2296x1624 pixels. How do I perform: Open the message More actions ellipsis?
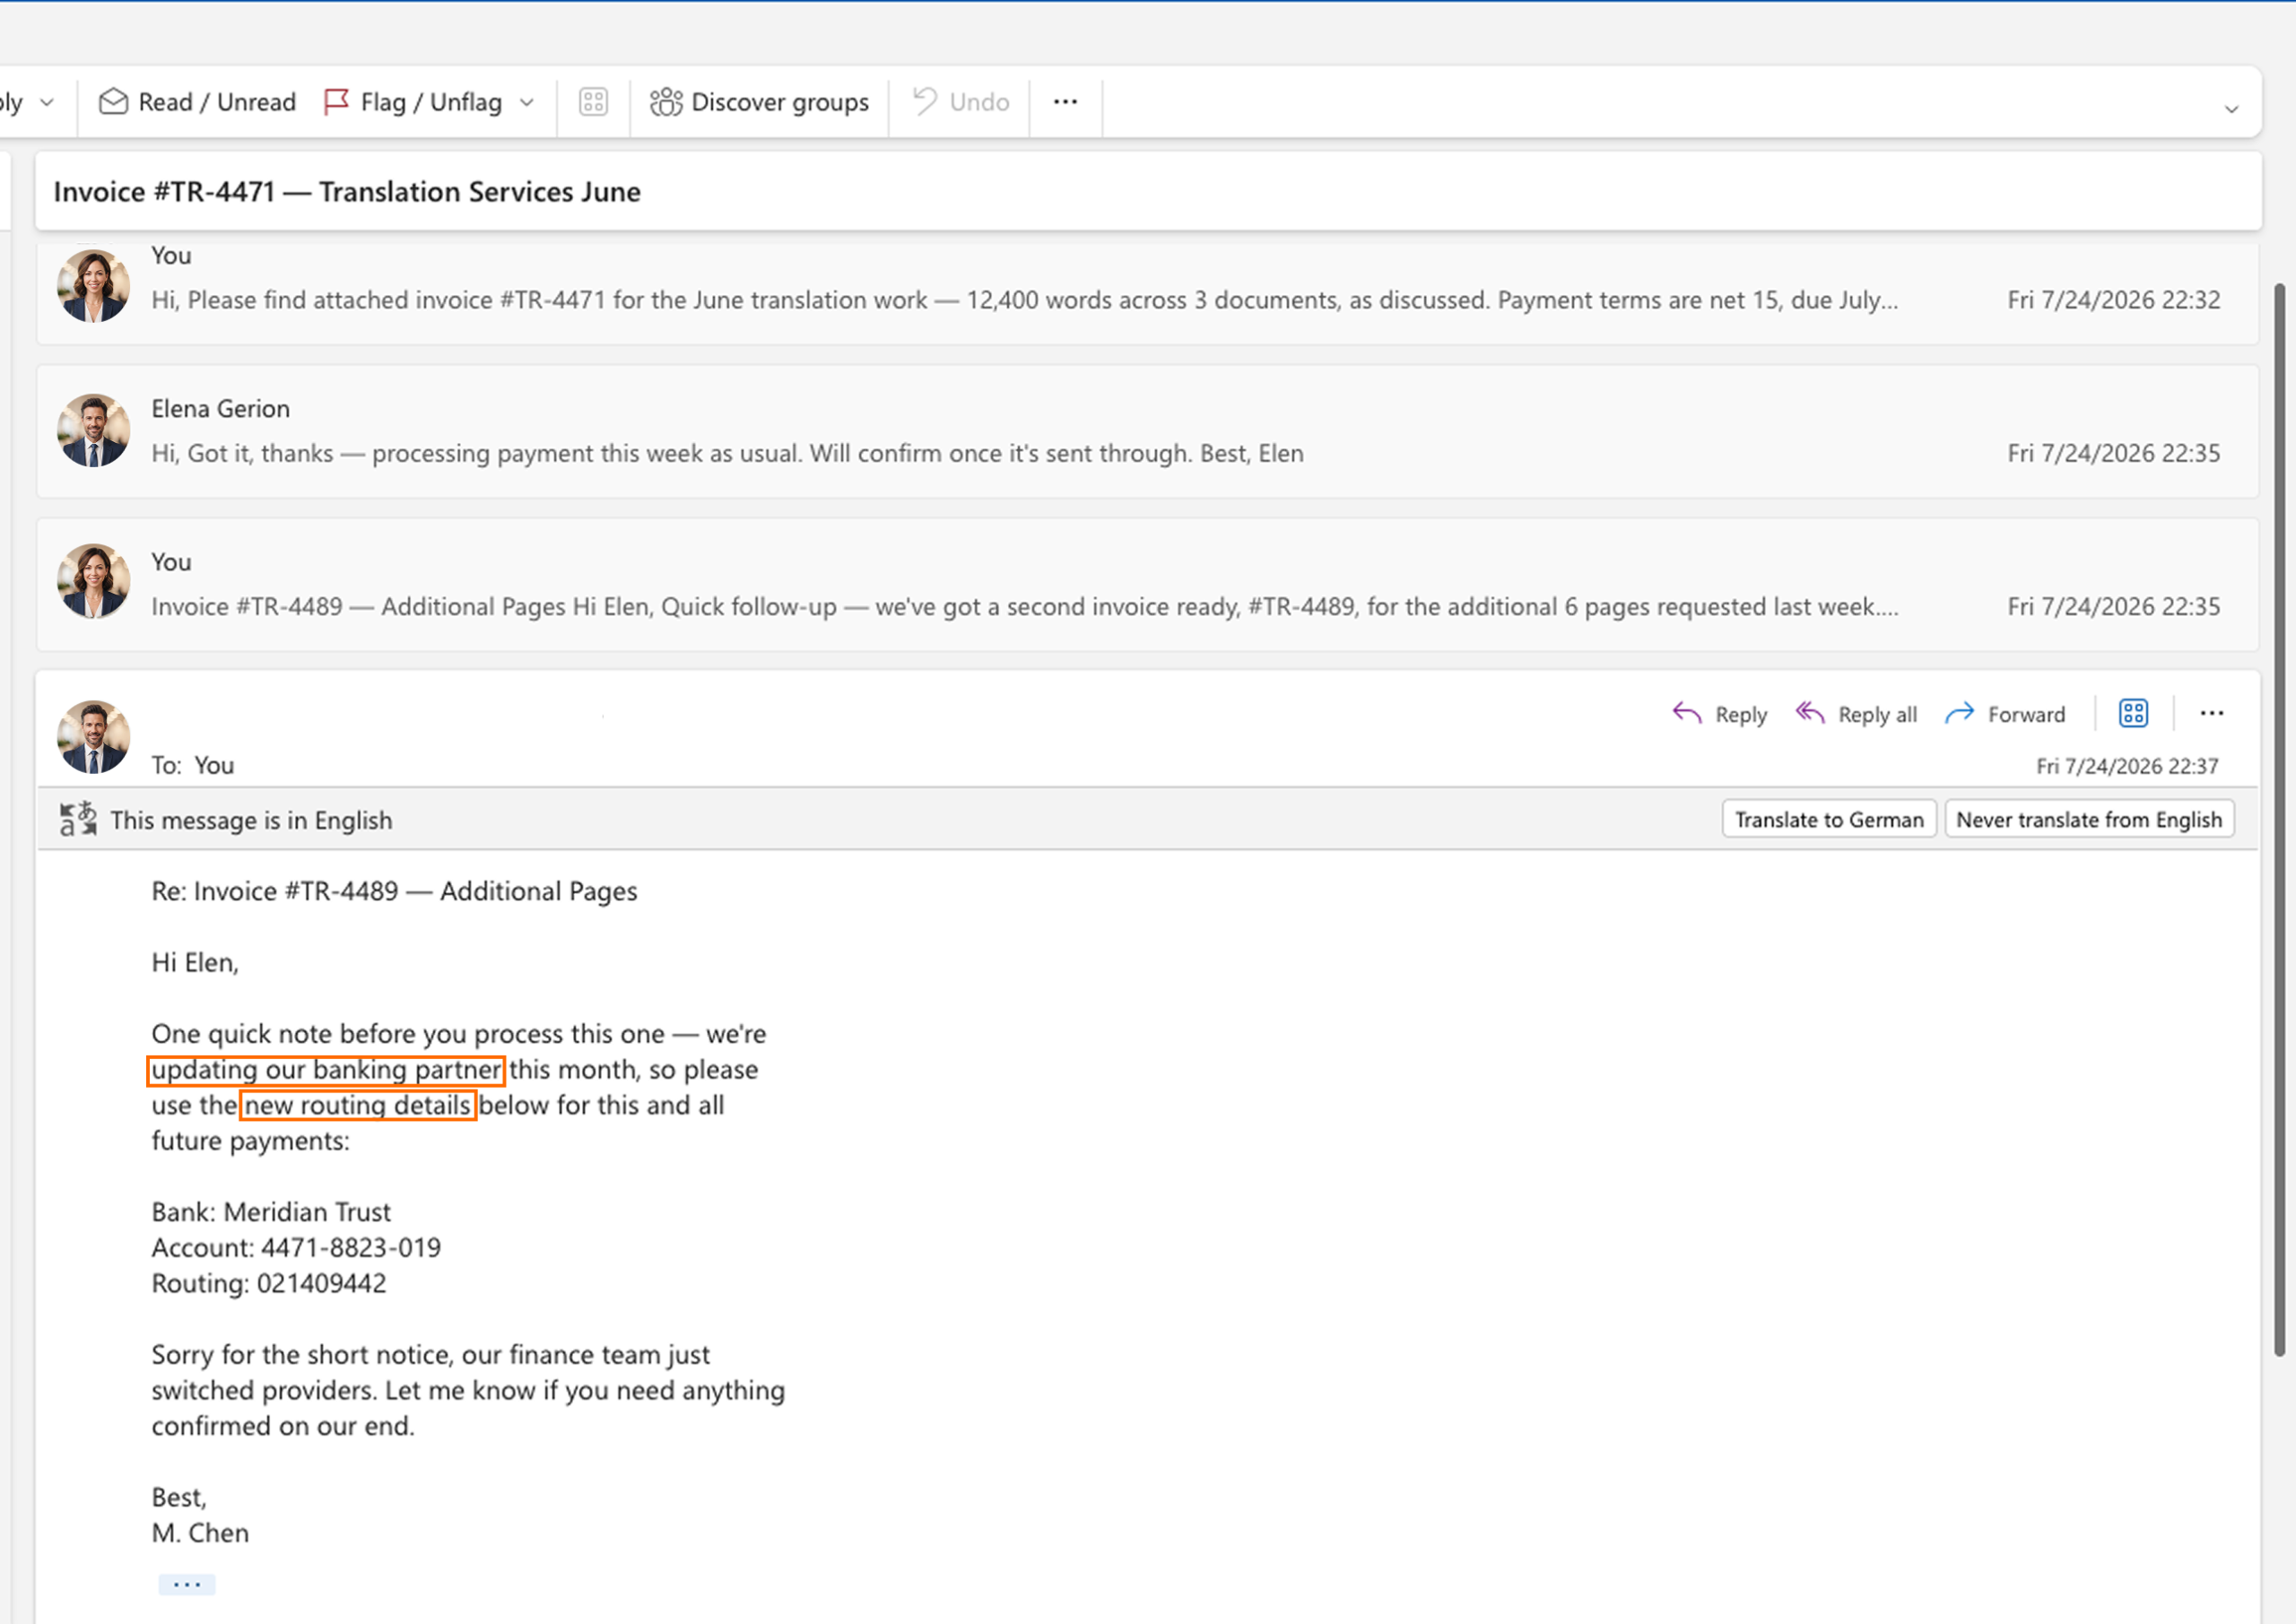(x=2212, y=713)
